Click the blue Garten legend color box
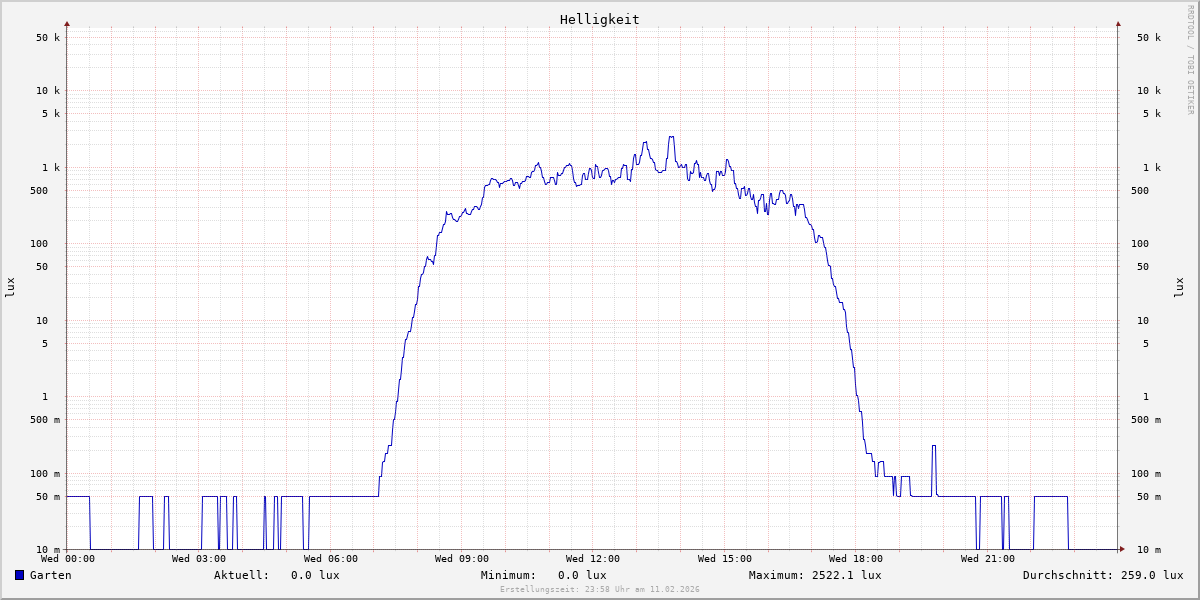 [x=19, y=575]
